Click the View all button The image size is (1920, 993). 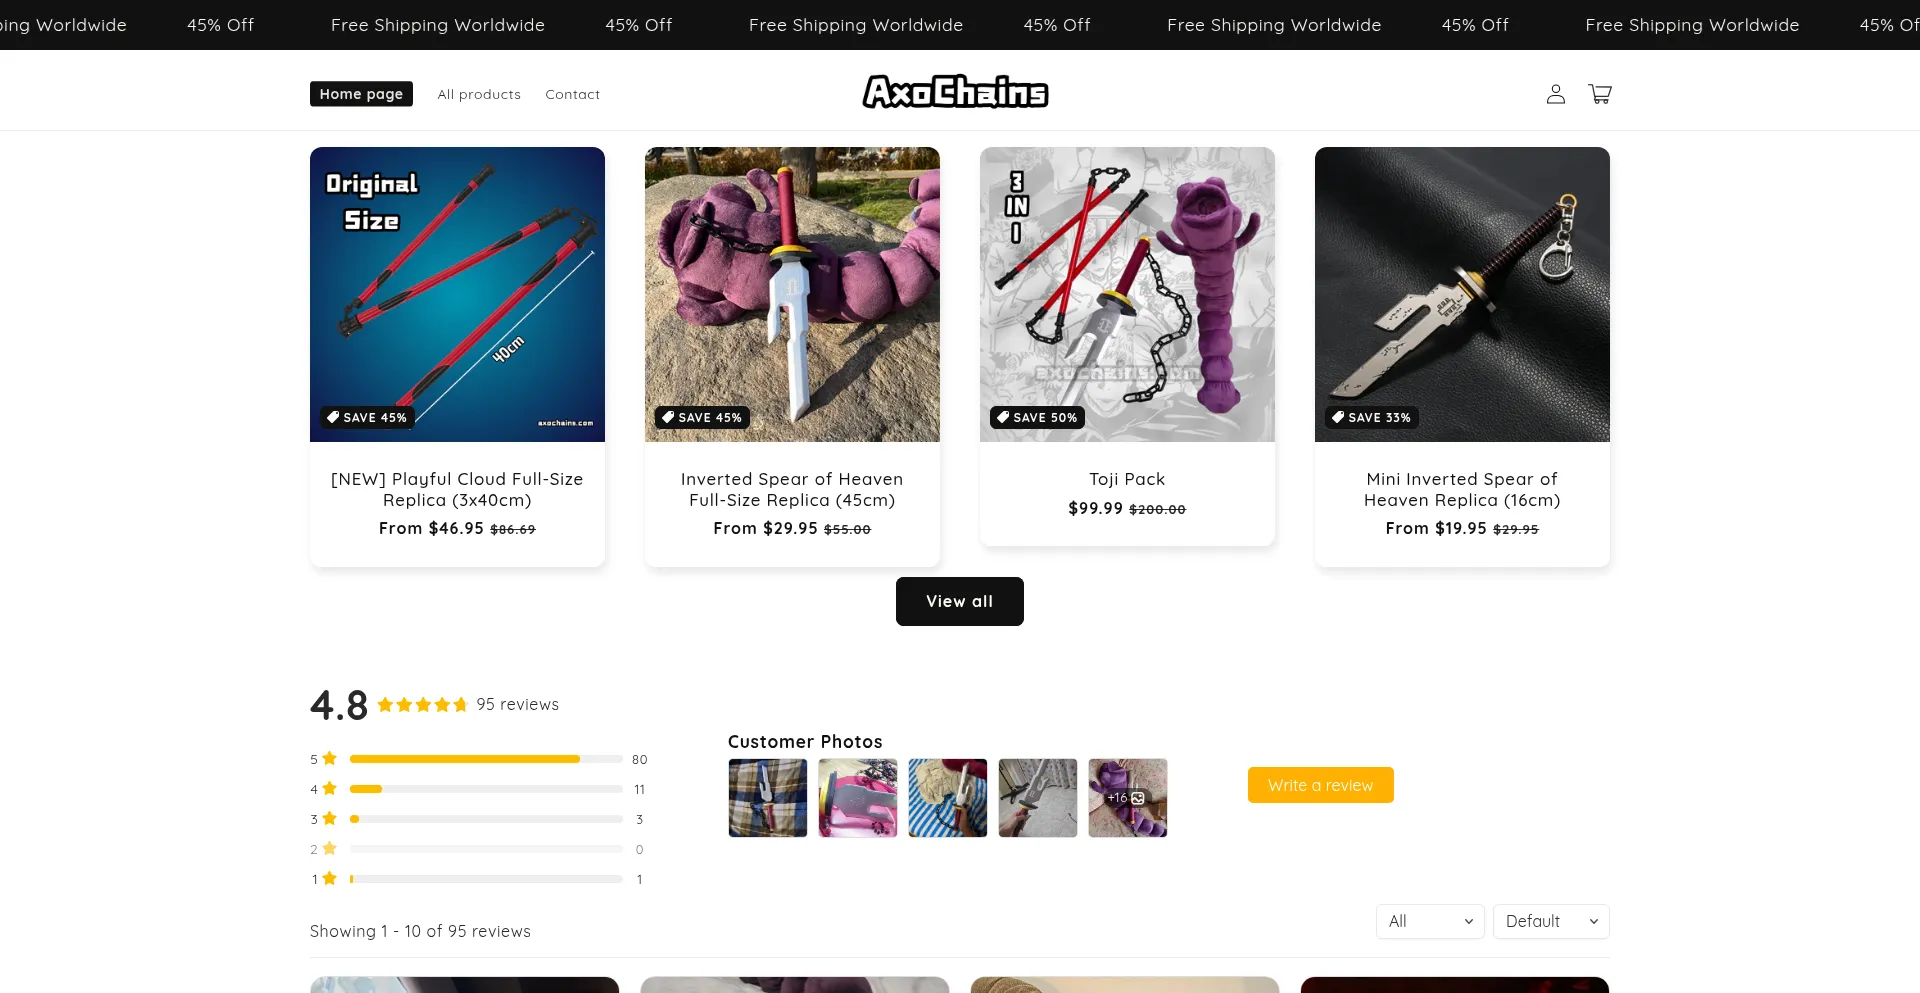coord(960,601)
